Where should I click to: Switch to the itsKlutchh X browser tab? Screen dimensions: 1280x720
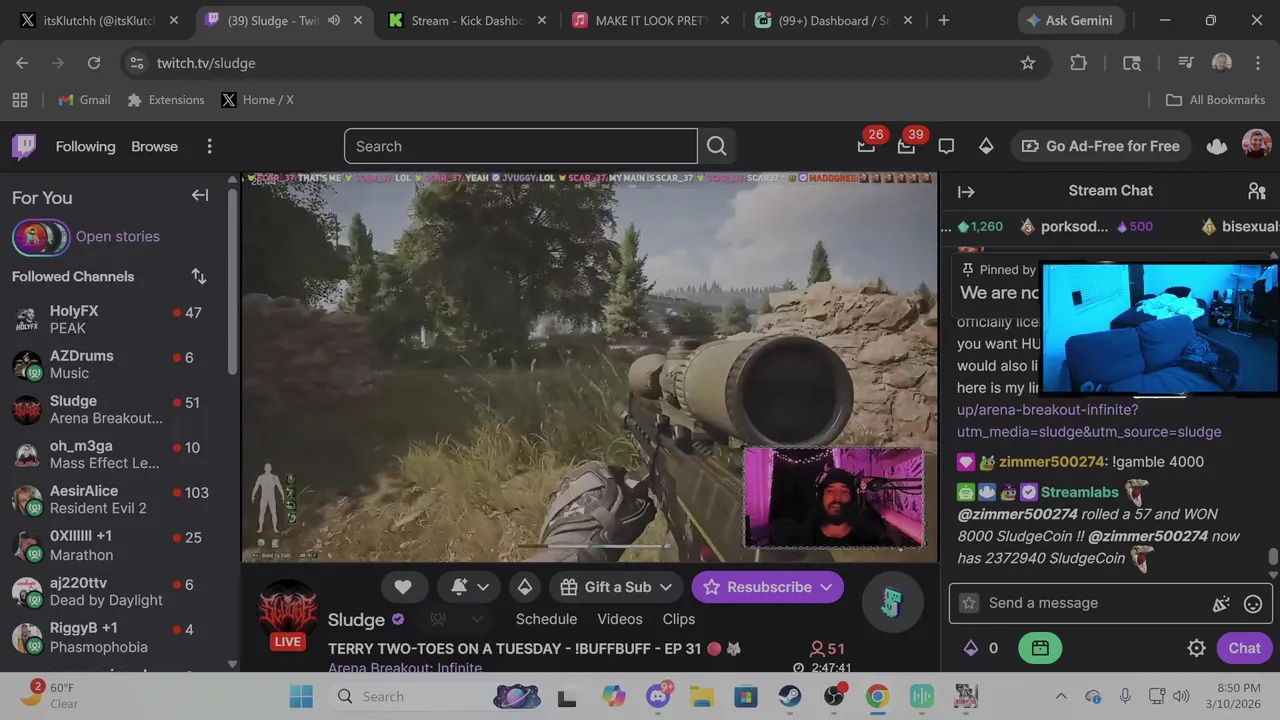[x=99, y=20]
